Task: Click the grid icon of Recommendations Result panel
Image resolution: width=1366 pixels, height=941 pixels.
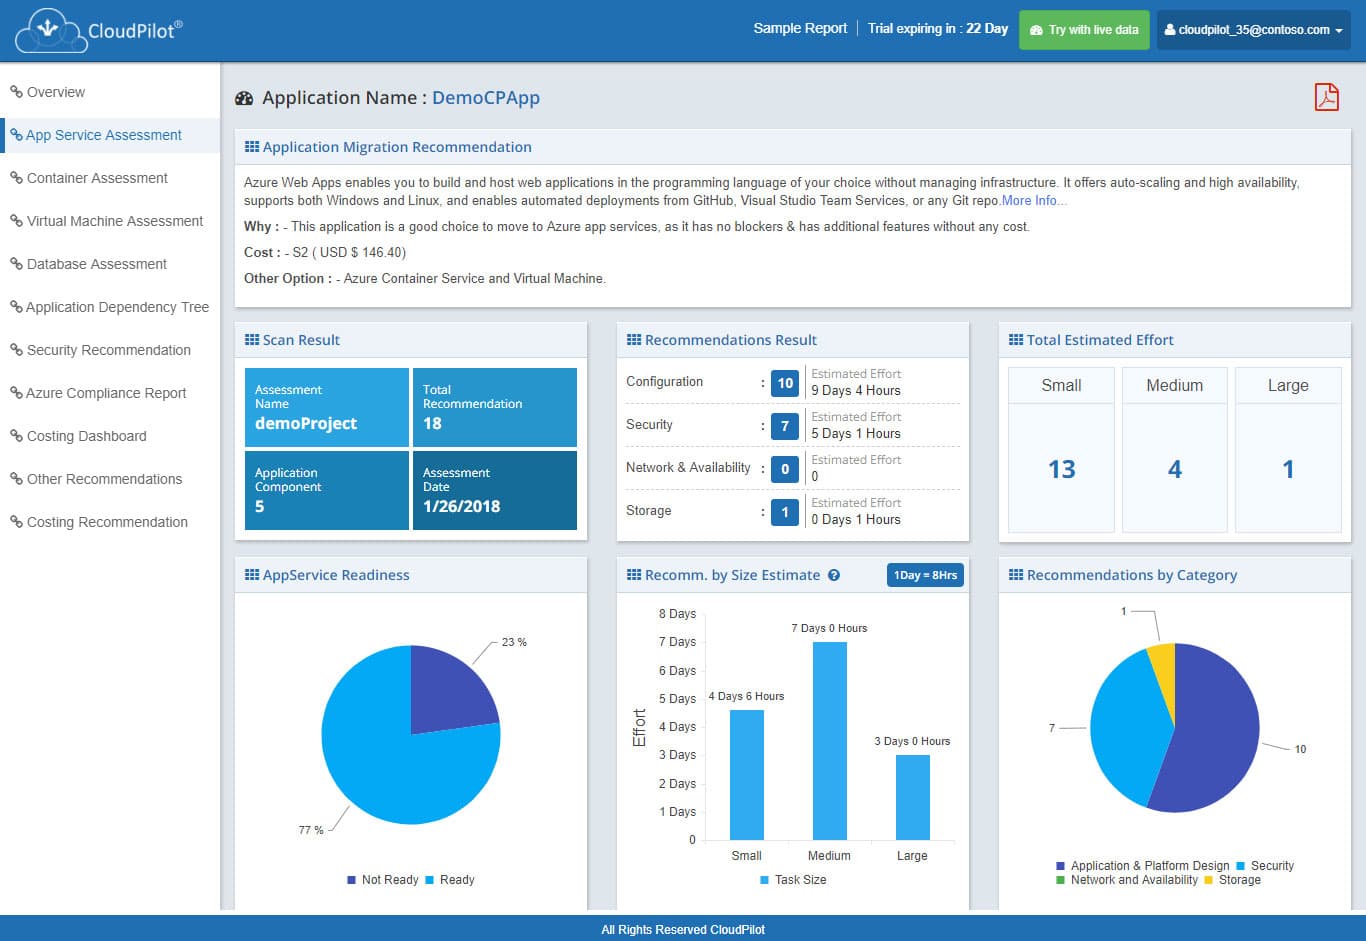Action: tap(634, 340)
